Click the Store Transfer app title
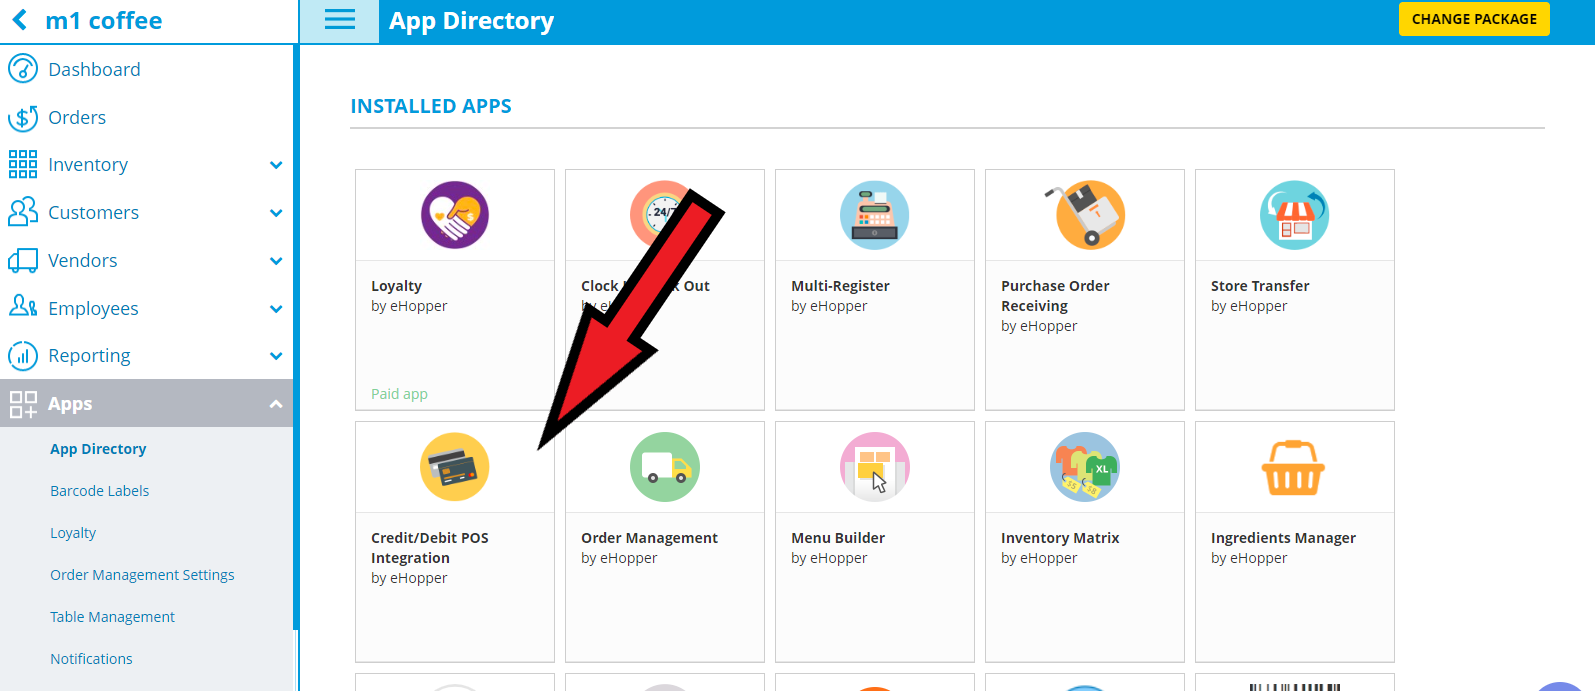1595x691 pixels. point(1260,286)
